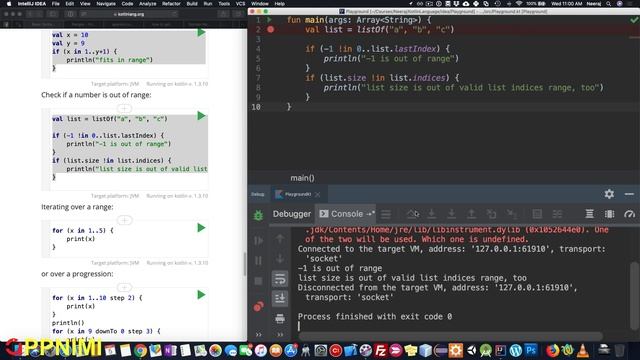Rerun the debug session with bug icon

pyautogui.click(x=258, y=215)
